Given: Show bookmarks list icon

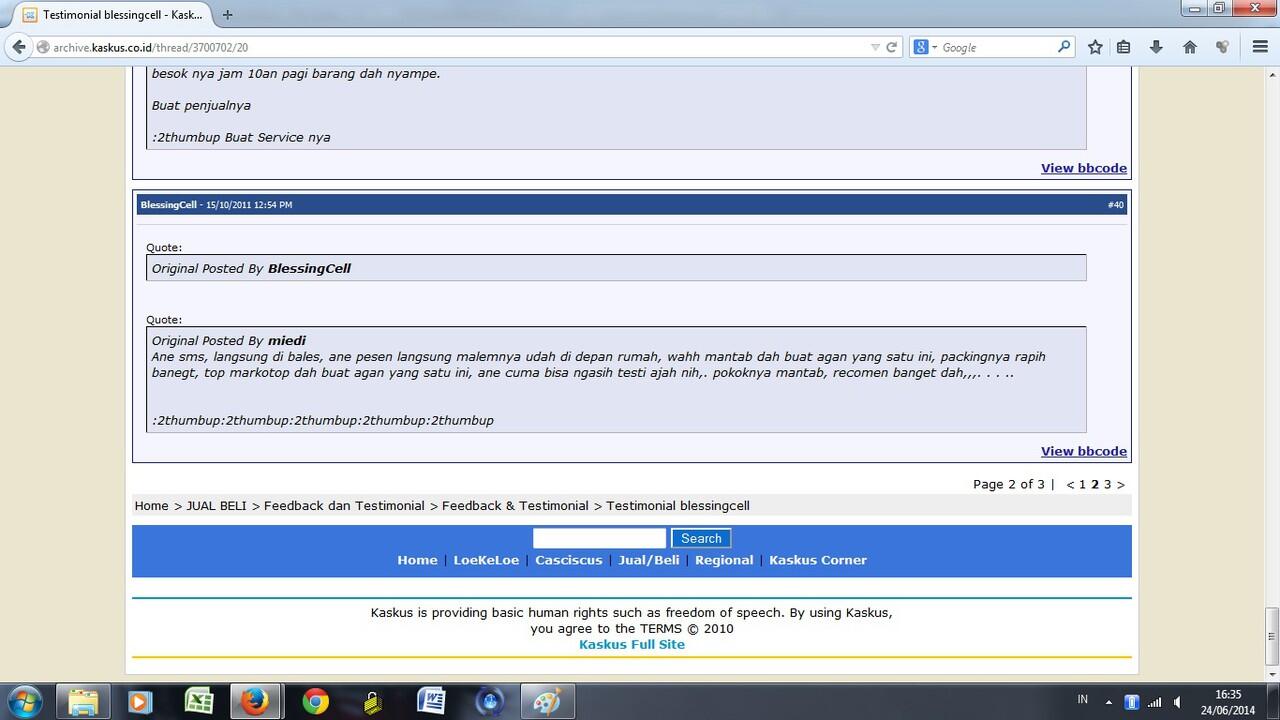Looking at the screenshot, I should (1123, 47).
